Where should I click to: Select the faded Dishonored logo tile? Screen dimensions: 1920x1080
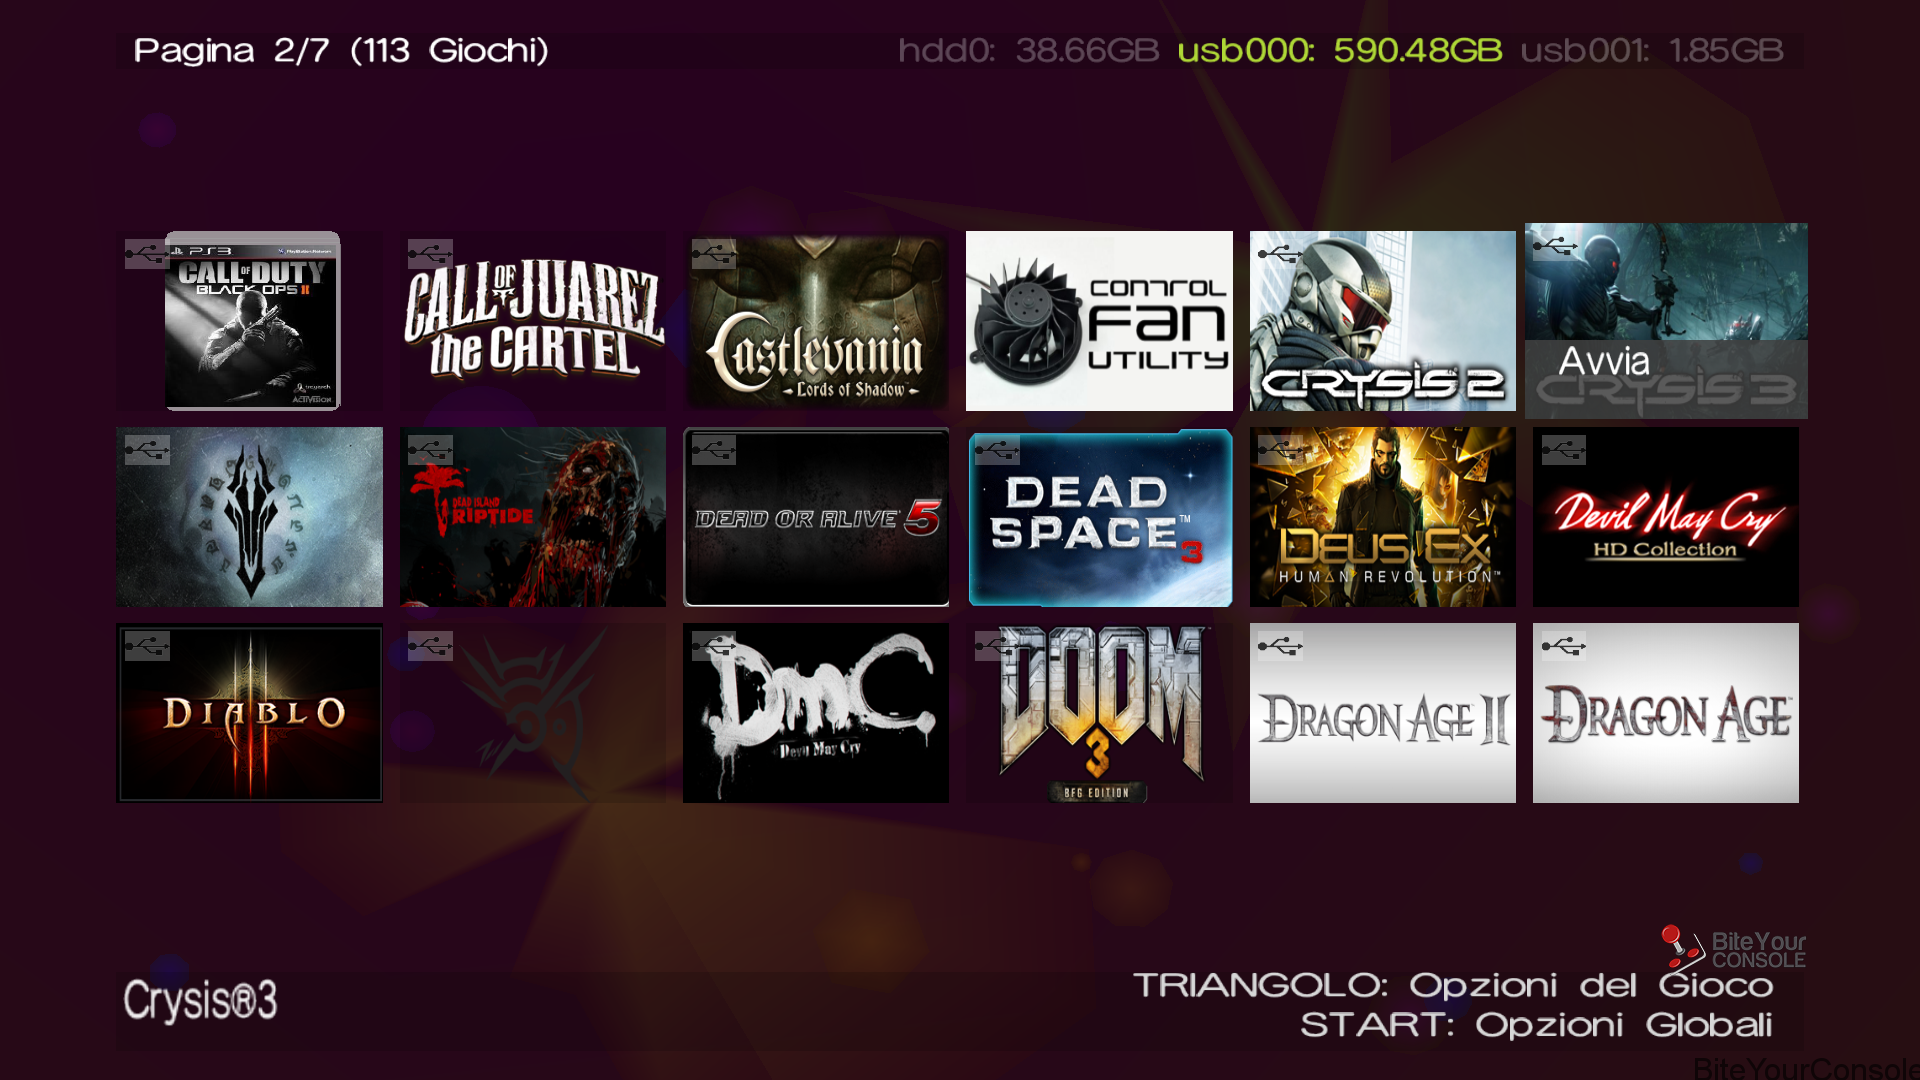[x=533, y=713]
